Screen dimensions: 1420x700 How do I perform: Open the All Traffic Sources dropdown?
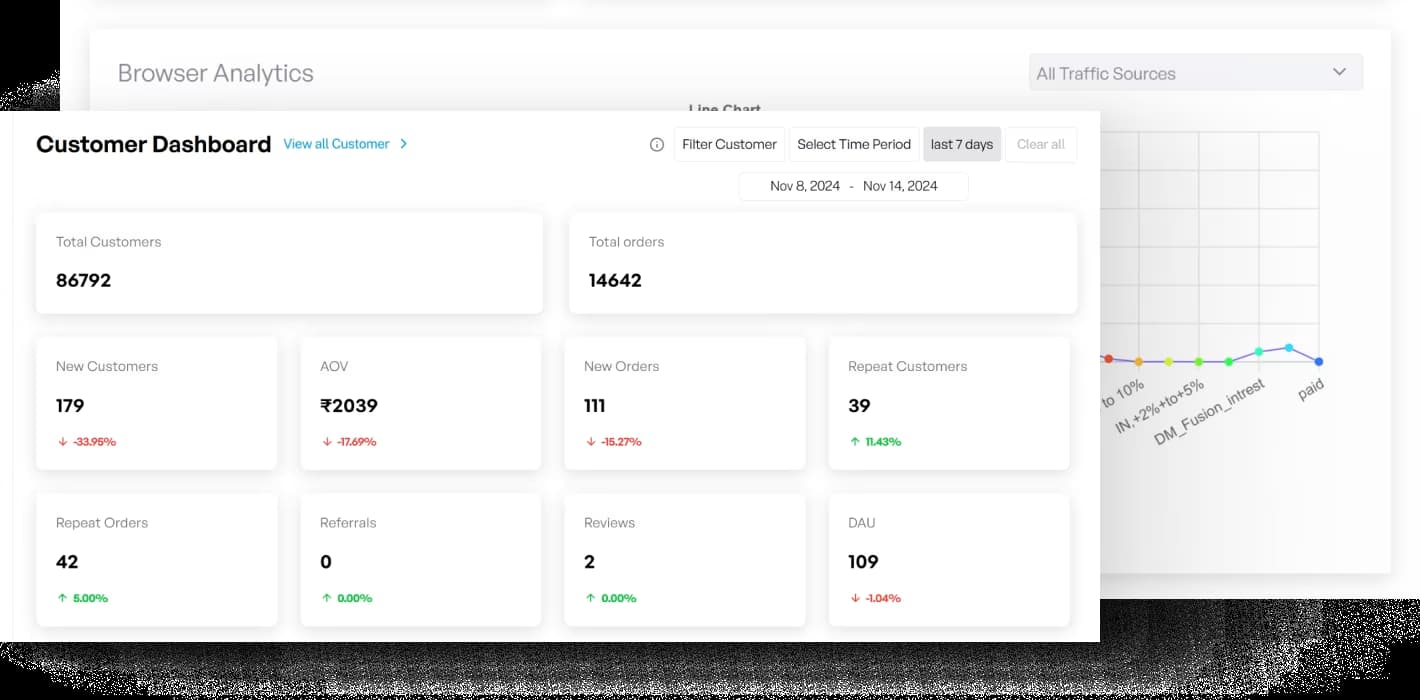tap(1196, 72)
